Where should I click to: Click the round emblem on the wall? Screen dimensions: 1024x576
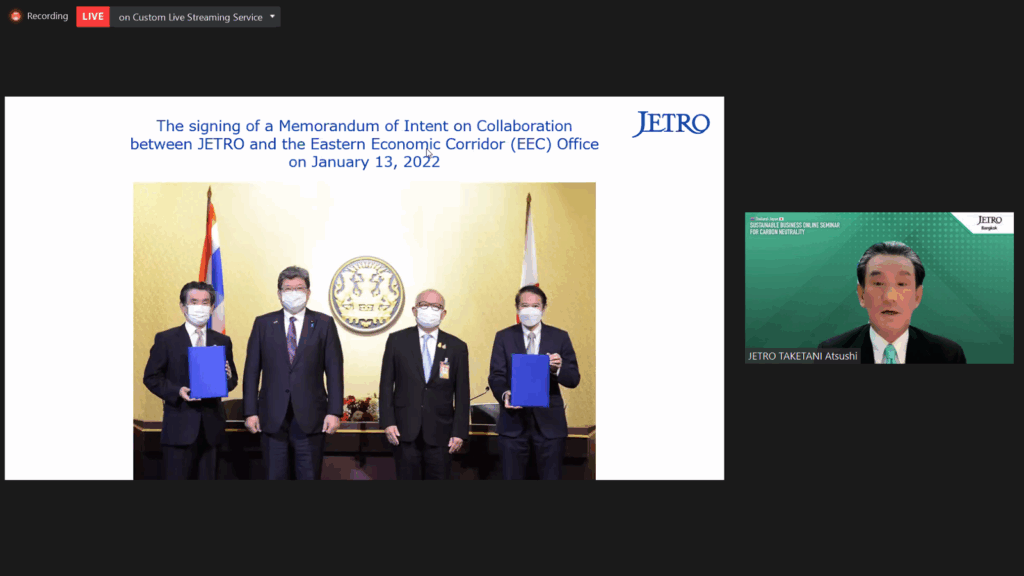367,294
